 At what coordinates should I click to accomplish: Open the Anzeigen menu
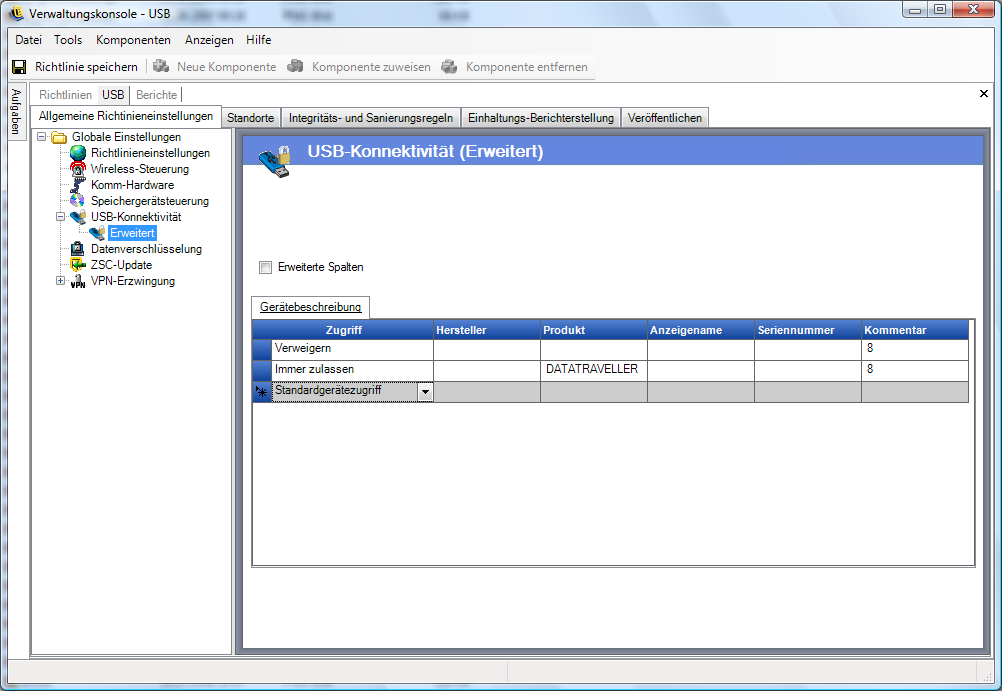pos(209,40)
